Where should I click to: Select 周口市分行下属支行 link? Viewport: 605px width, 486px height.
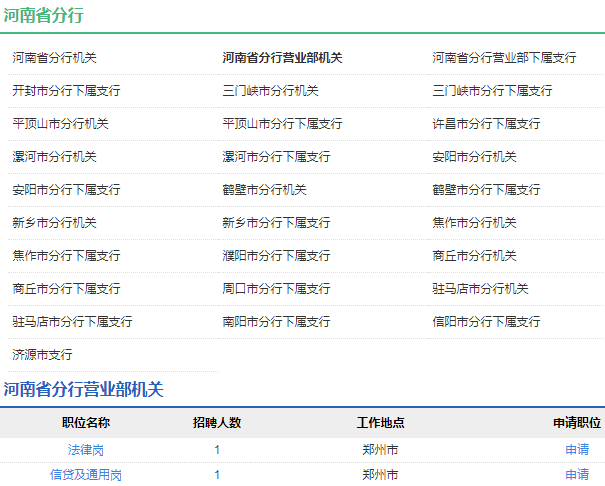tap(276, 289)
